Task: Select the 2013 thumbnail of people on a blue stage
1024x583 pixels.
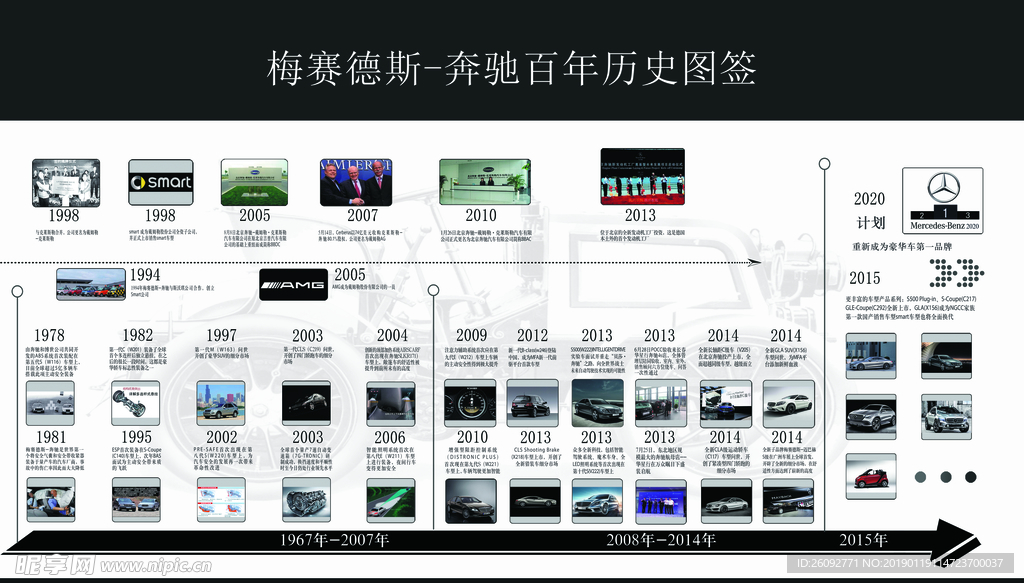Action: [661, 501]
